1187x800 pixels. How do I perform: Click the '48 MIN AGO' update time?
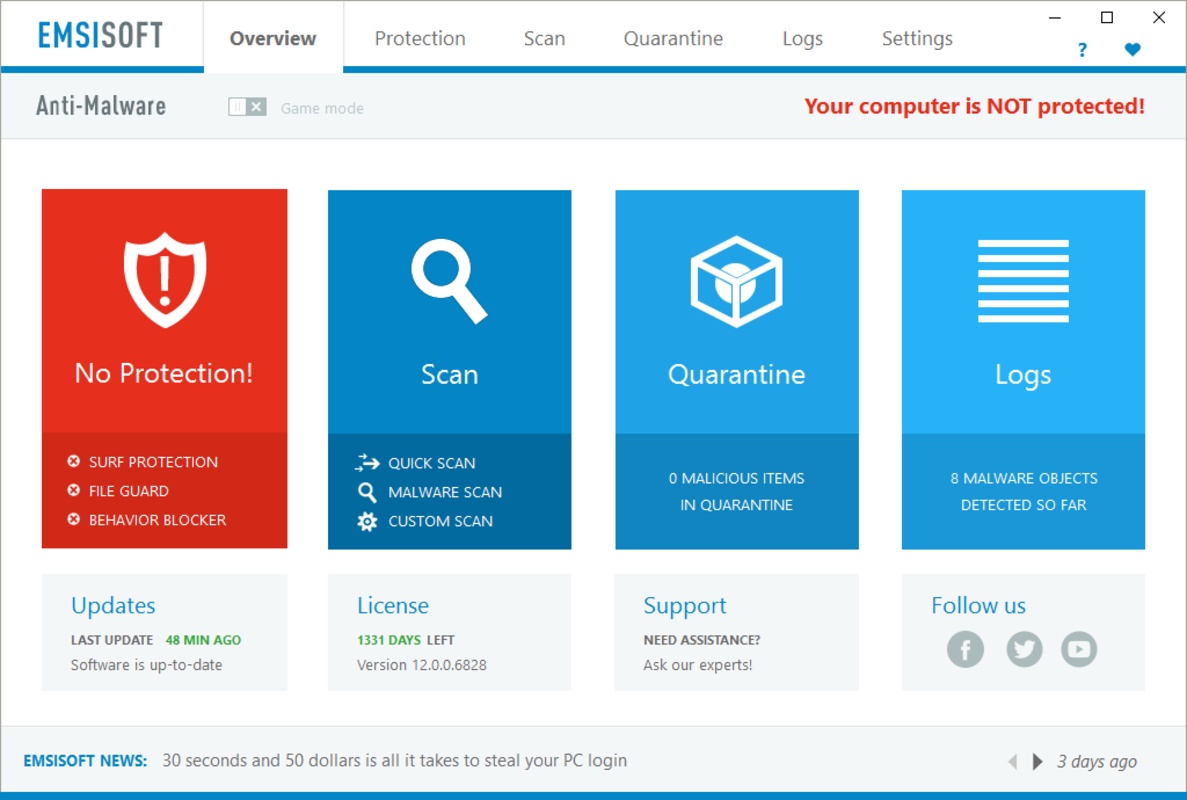click(x=203, y=640)
